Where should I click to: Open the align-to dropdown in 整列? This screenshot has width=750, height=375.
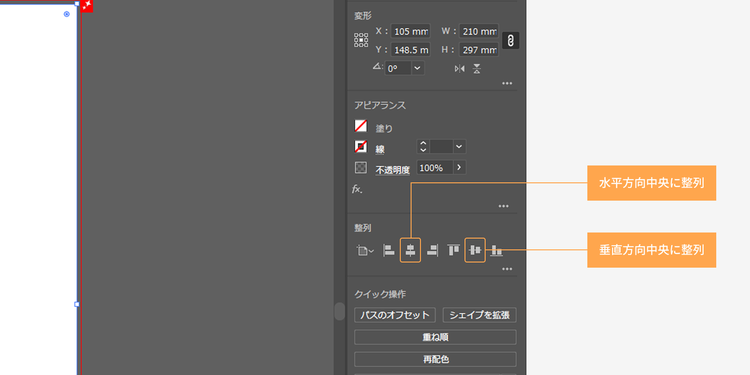[364, 250]
